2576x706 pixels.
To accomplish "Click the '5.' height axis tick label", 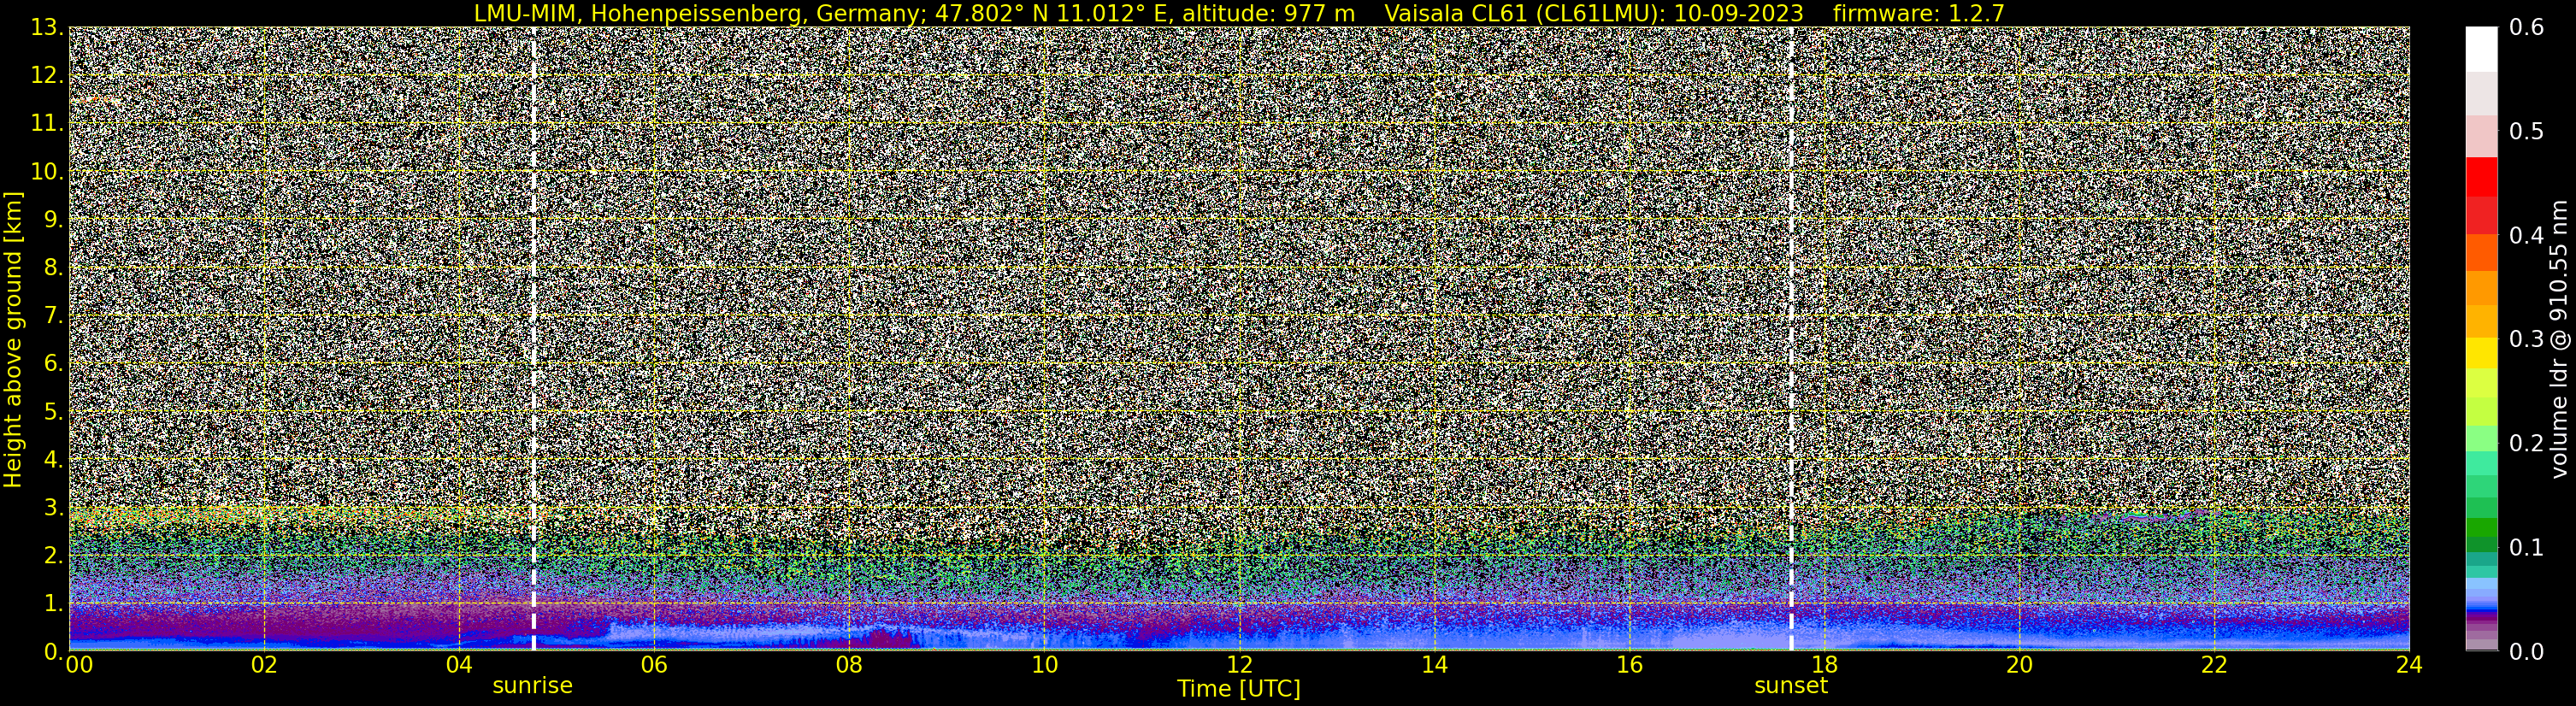I will [x=54, y=411].
